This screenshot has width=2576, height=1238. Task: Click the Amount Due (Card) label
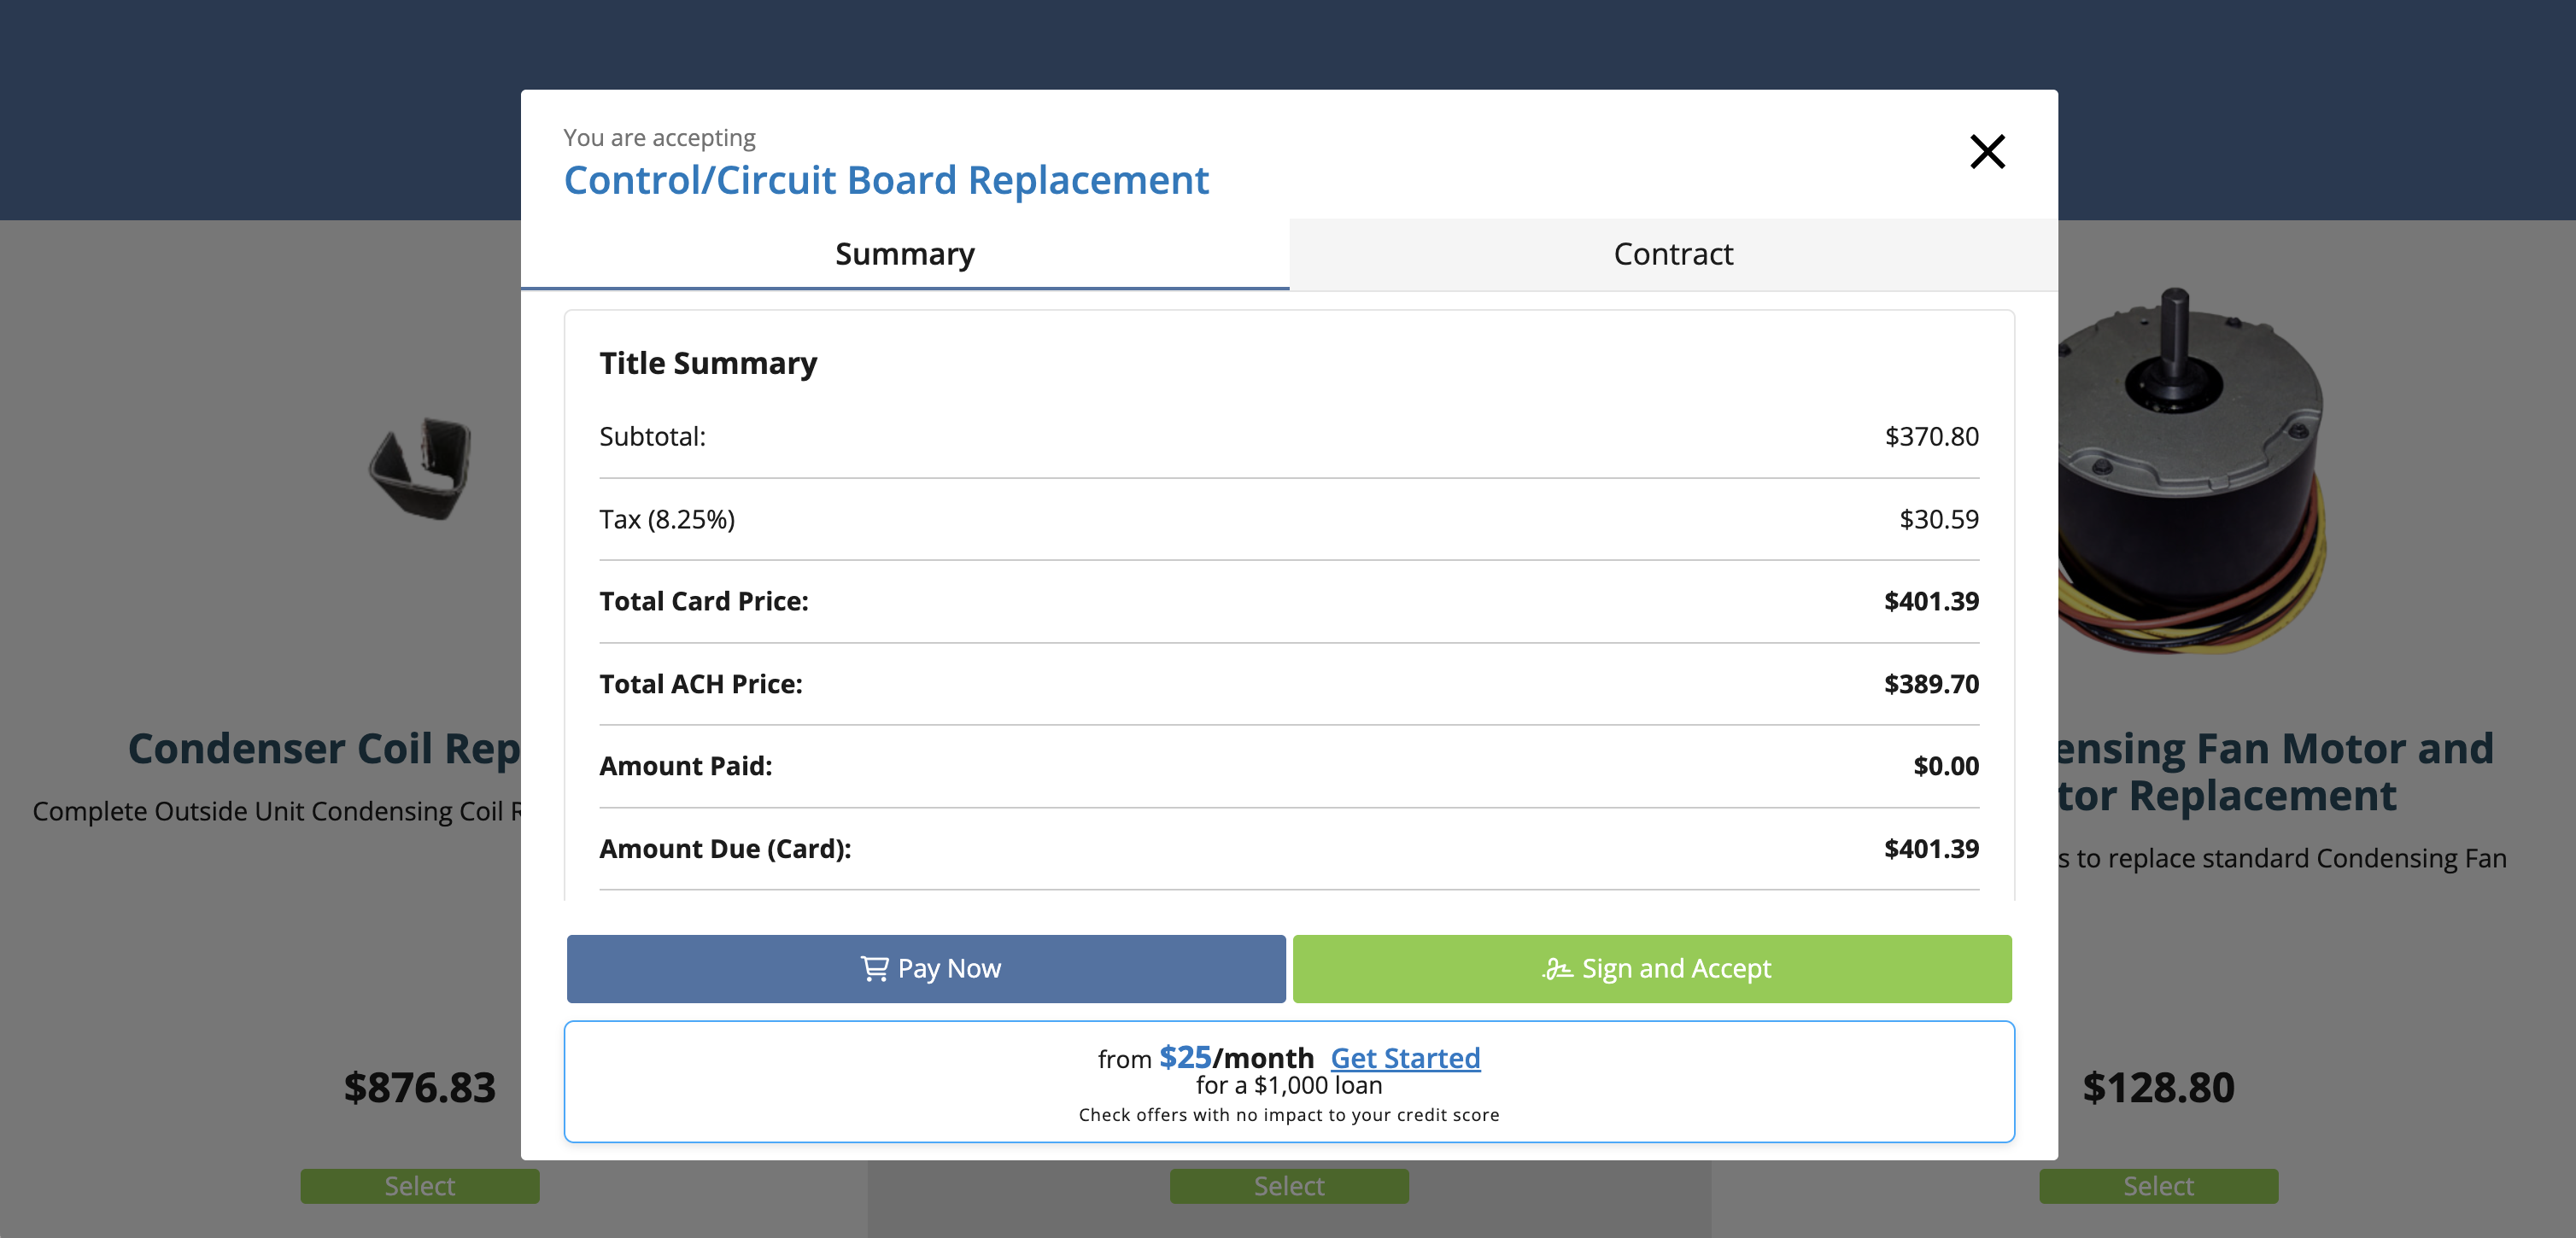click(x=725, y=849)
